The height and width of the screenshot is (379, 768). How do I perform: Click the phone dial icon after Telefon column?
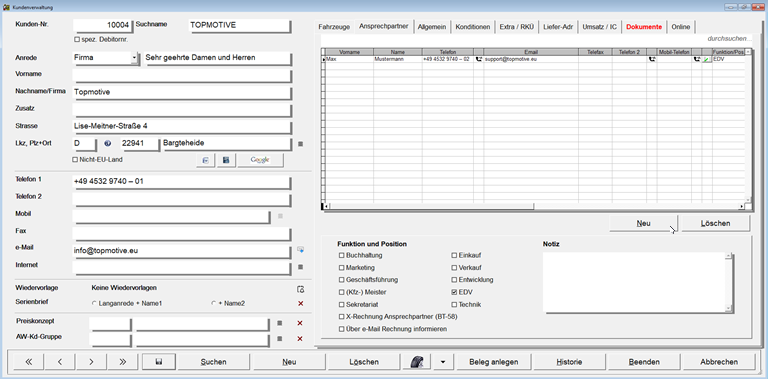point(479,59)
